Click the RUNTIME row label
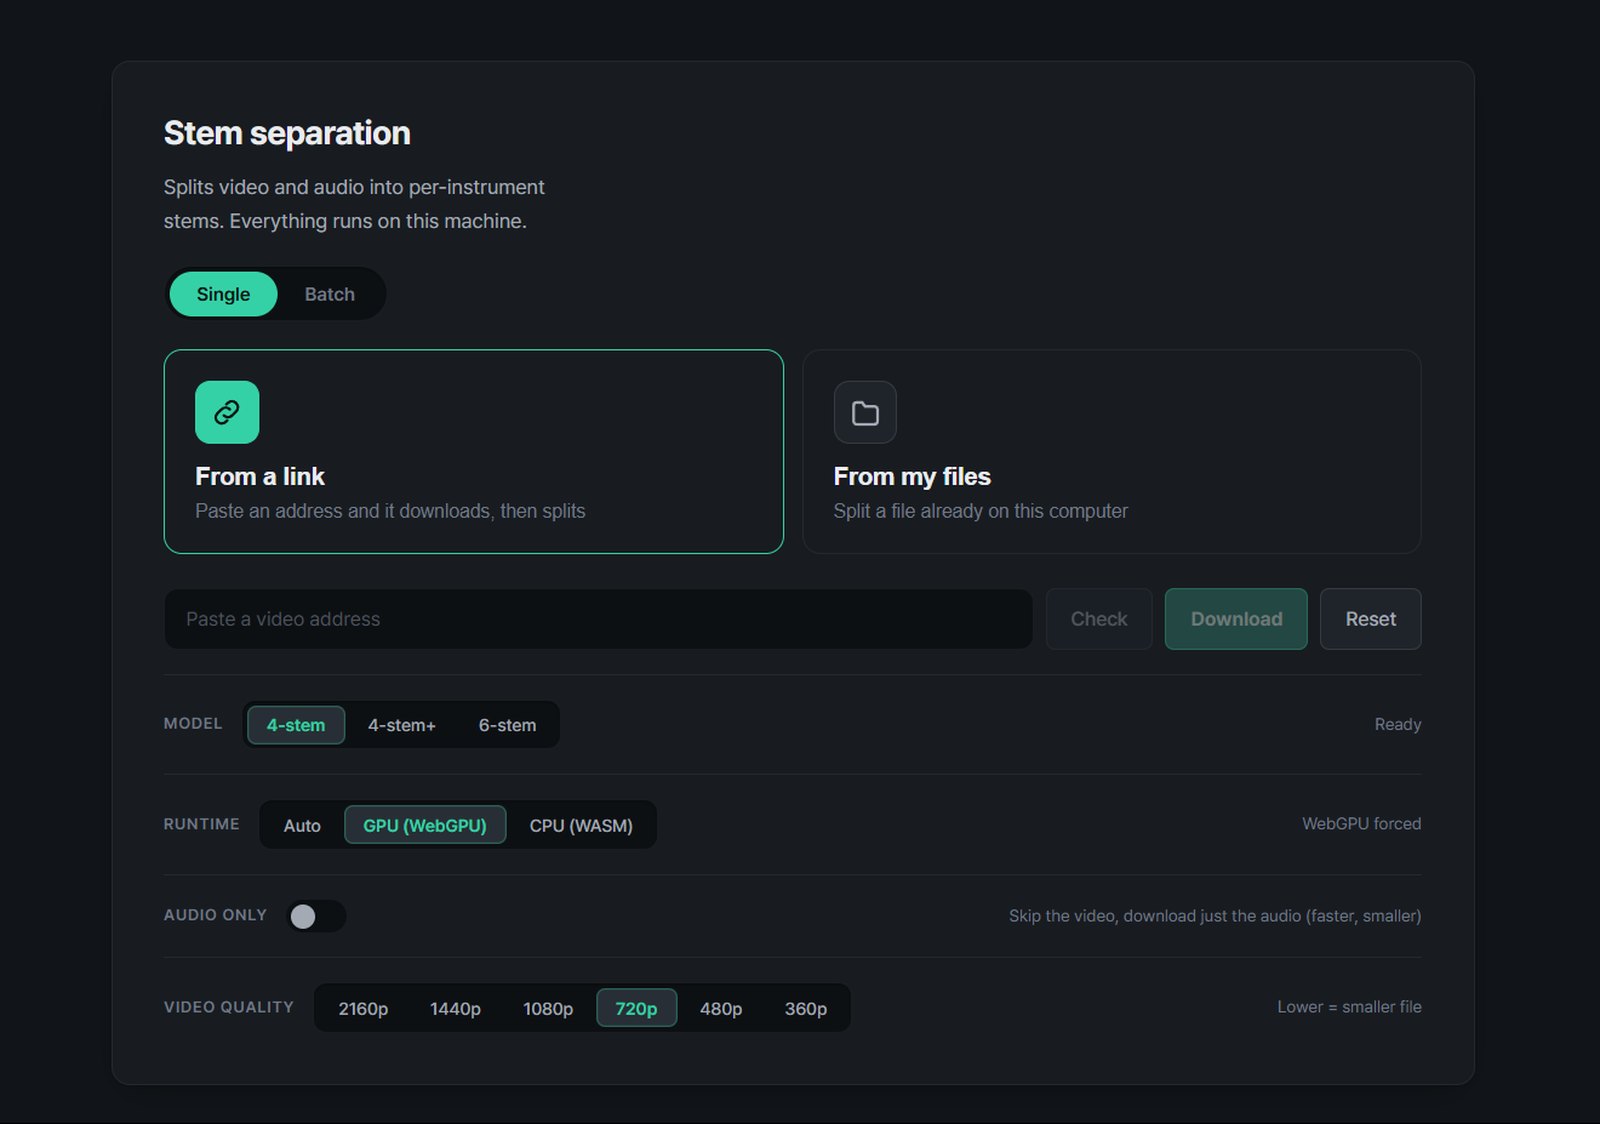Screen dimensions: 1600x1124 pos(202,824)
